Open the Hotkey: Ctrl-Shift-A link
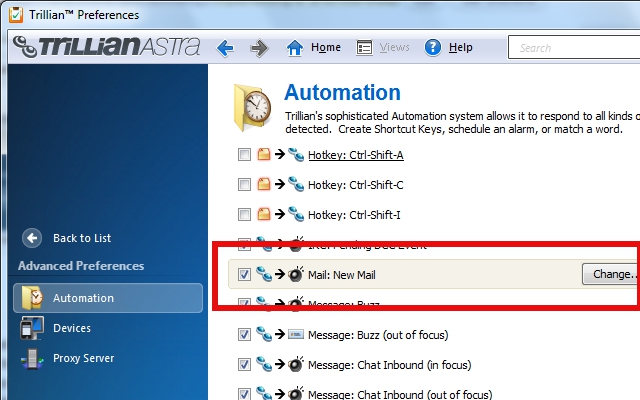The image size is (640, 400). point(356,155)
